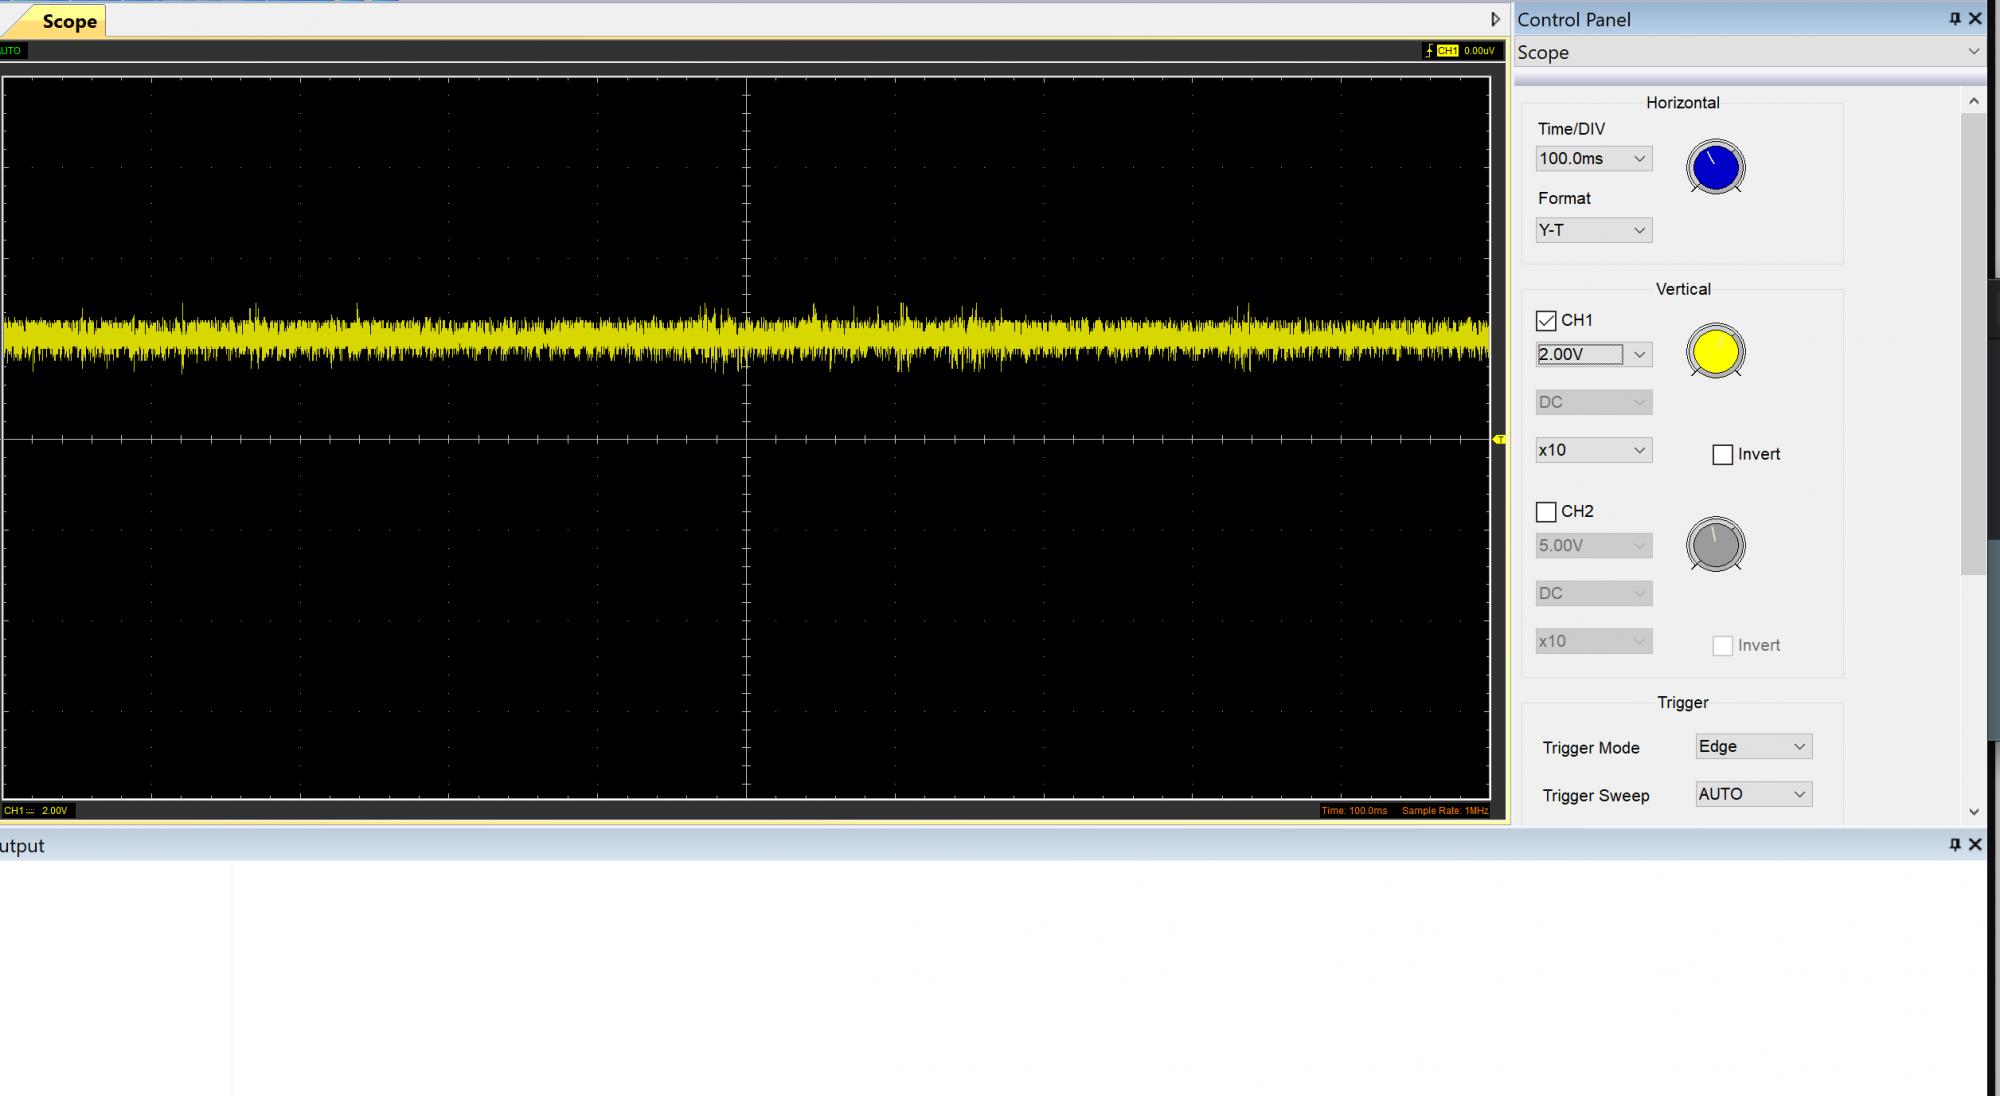The height and width of the screenshot is (1096, 2000).
Task: Click the CH1 trigger indicator badge
Action: click(x=1447, y=50)
